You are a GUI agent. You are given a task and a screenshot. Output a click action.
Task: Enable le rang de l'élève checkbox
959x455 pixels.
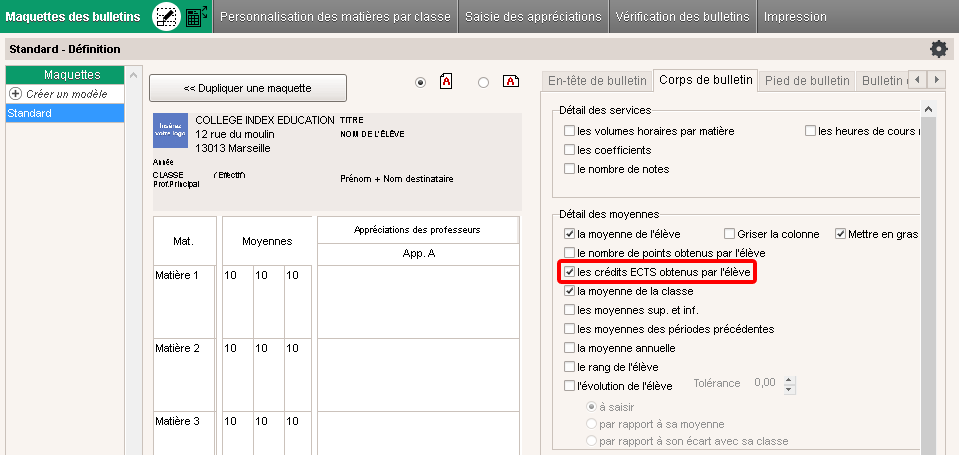click(569, 367)
